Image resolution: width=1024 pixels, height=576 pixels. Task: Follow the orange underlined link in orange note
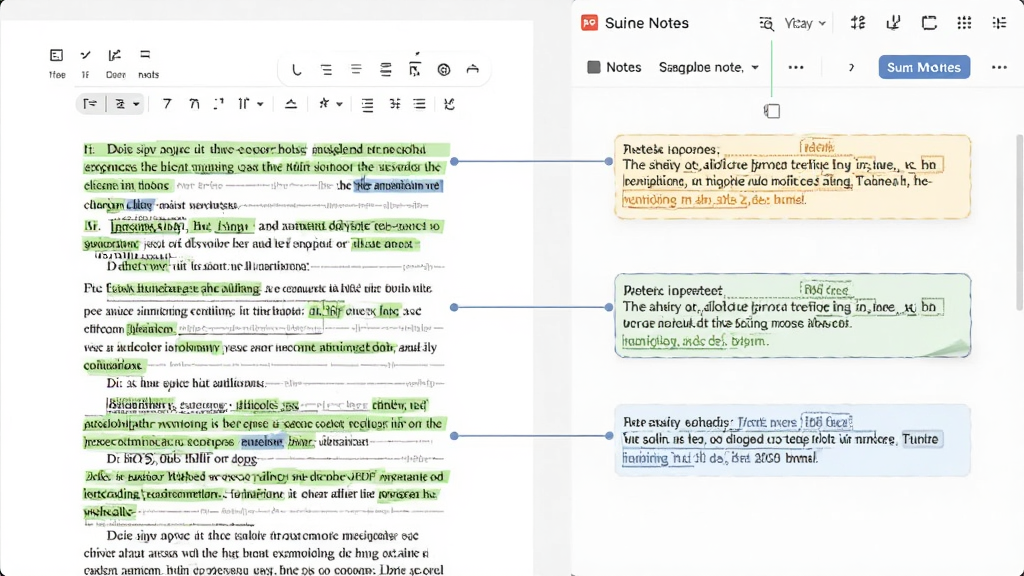tap(714, 200)
